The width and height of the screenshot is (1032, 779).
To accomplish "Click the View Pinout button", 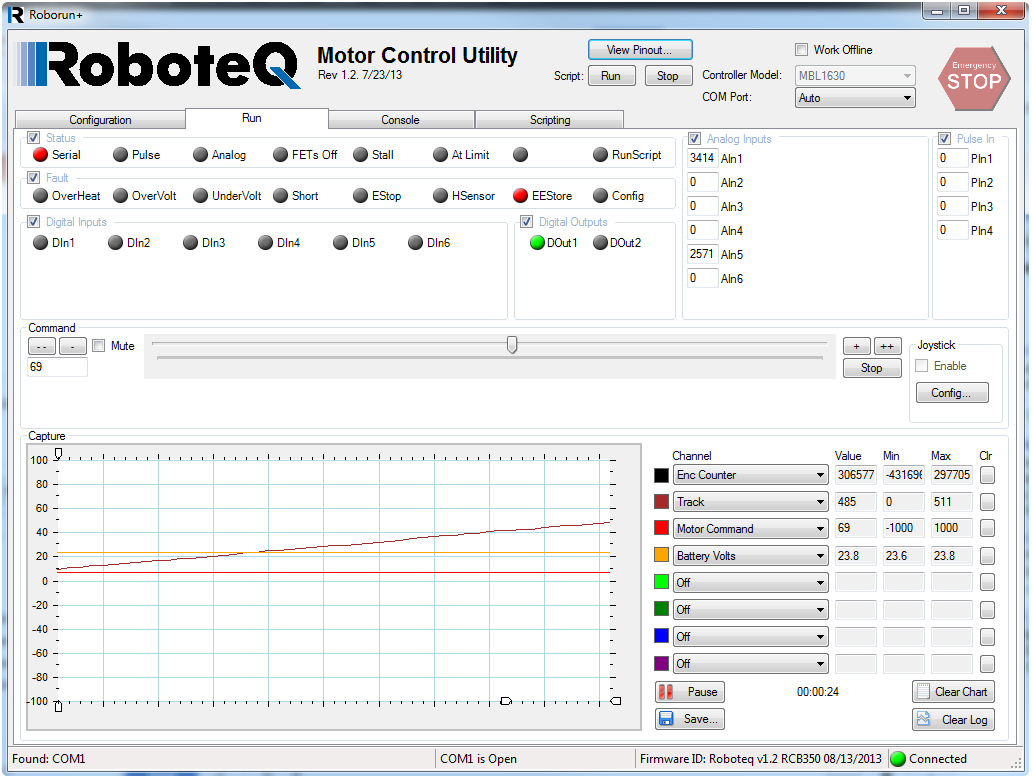I will pyautogui.click(x=640, y=50).
